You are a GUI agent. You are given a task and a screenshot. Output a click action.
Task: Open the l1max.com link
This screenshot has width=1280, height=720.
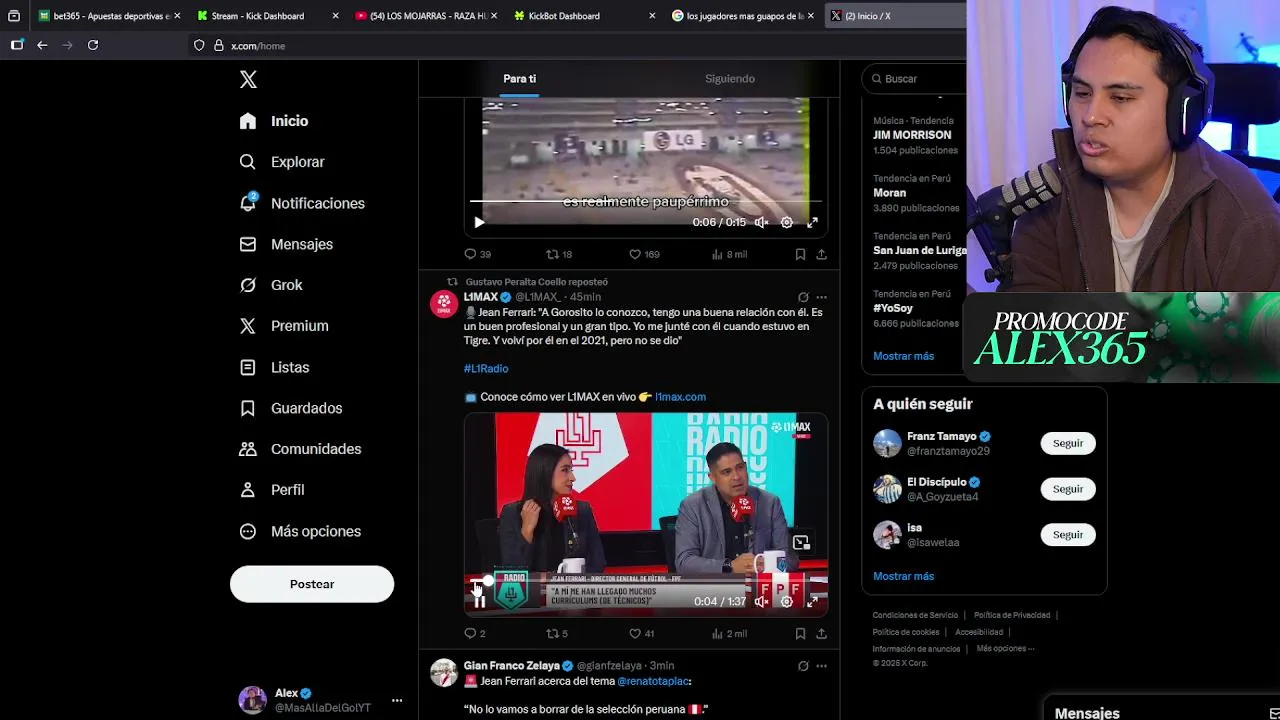click(x=680, y=397)
